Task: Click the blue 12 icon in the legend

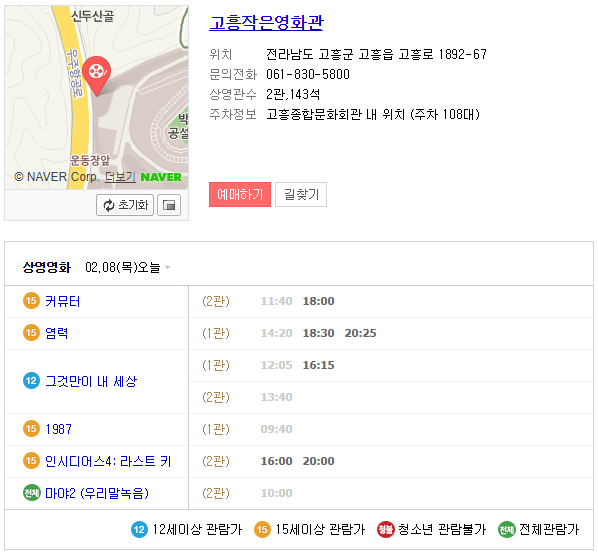Action: coord(139,530)
